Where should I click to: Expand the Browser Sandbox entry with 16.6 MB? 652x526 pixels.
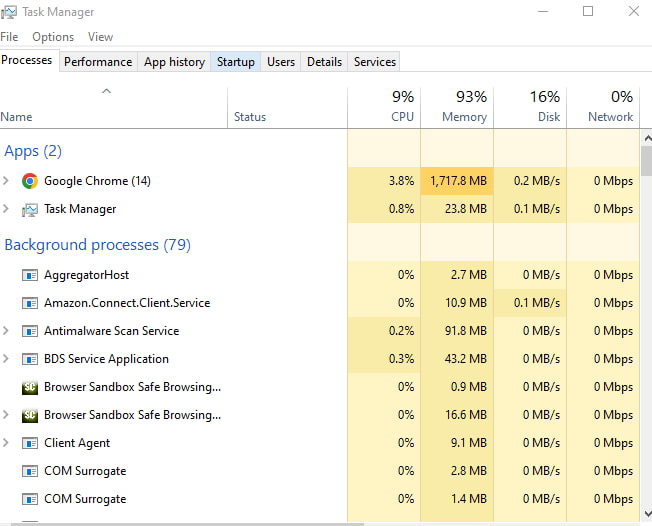click(x=6, y=415)
